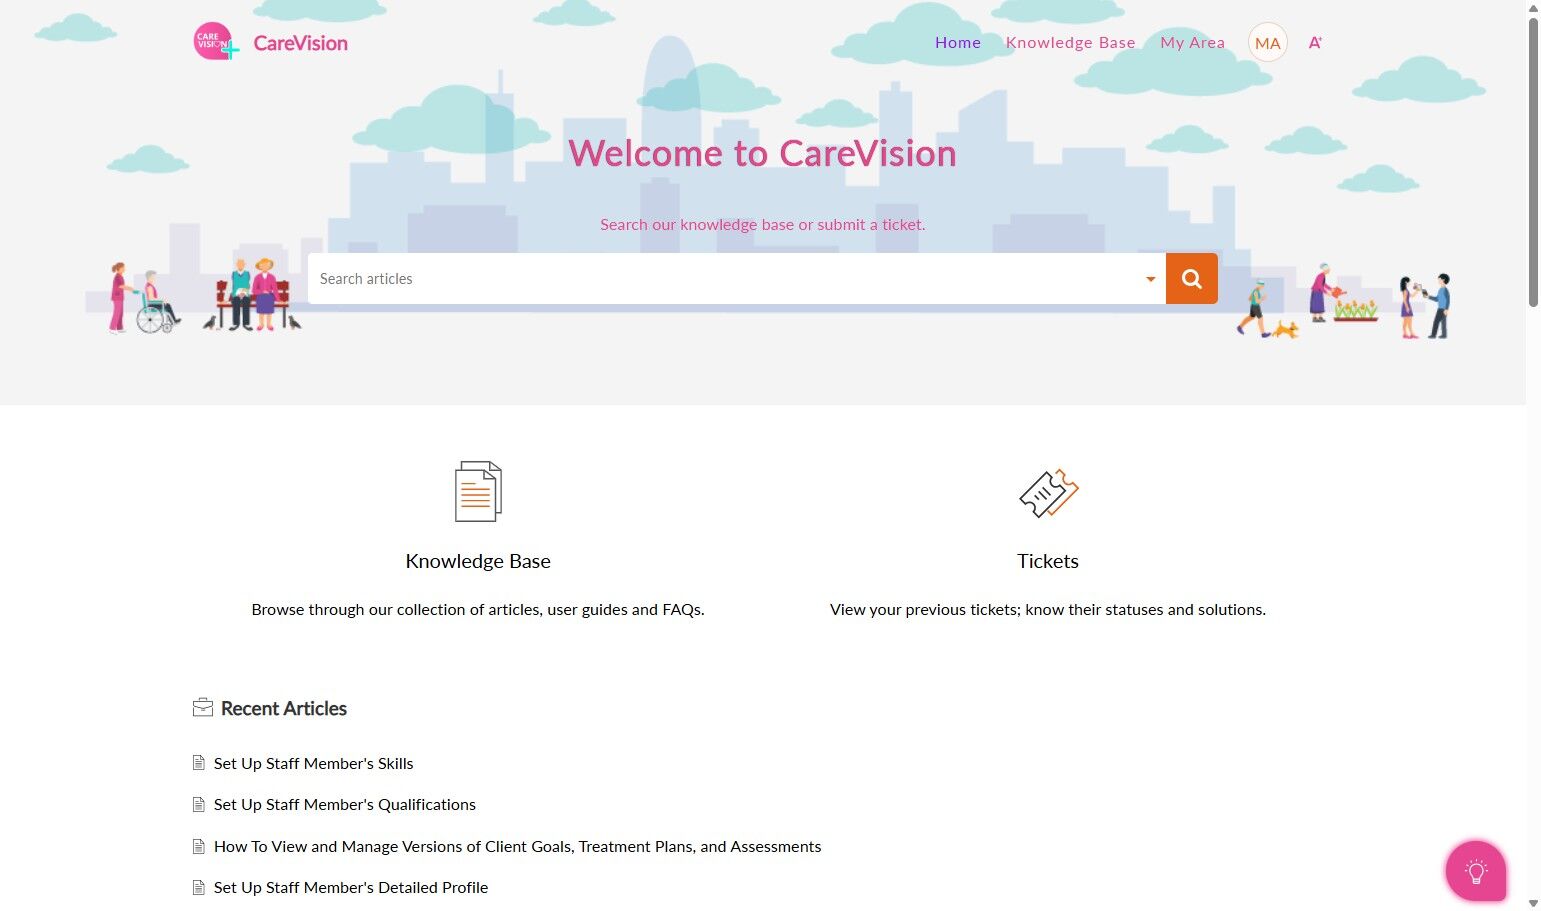Open the Knowledge Base heading link
The width and height of the screenshot is (1541, 911).
(478, 561)
